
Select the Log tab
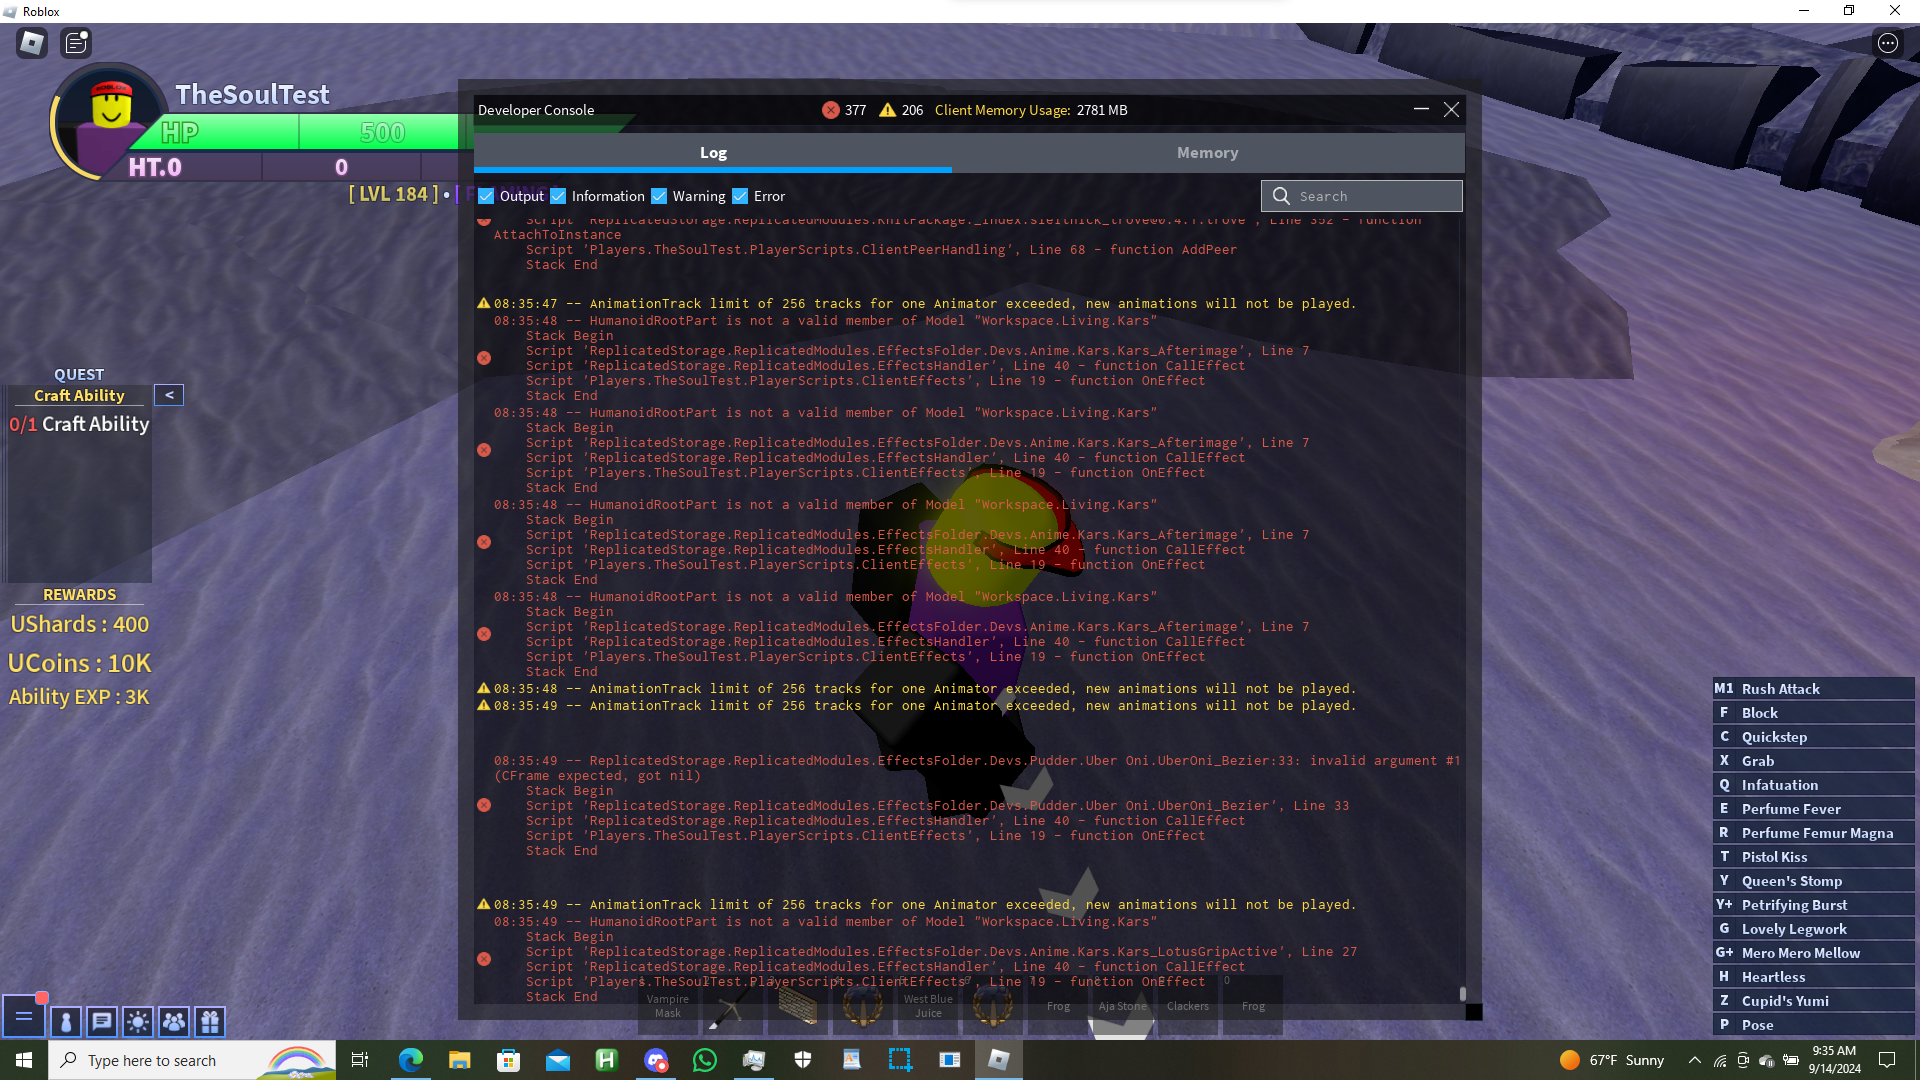(713, 153)
